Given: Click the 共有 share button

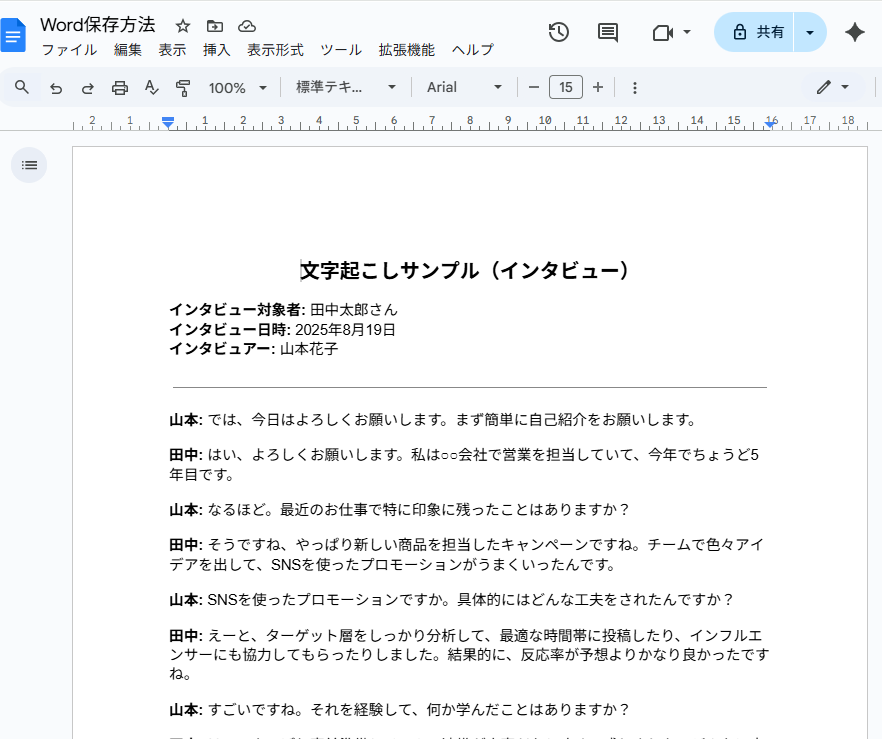Looking at the screenshot, I should pyautogui.click(x=754, y=32).
